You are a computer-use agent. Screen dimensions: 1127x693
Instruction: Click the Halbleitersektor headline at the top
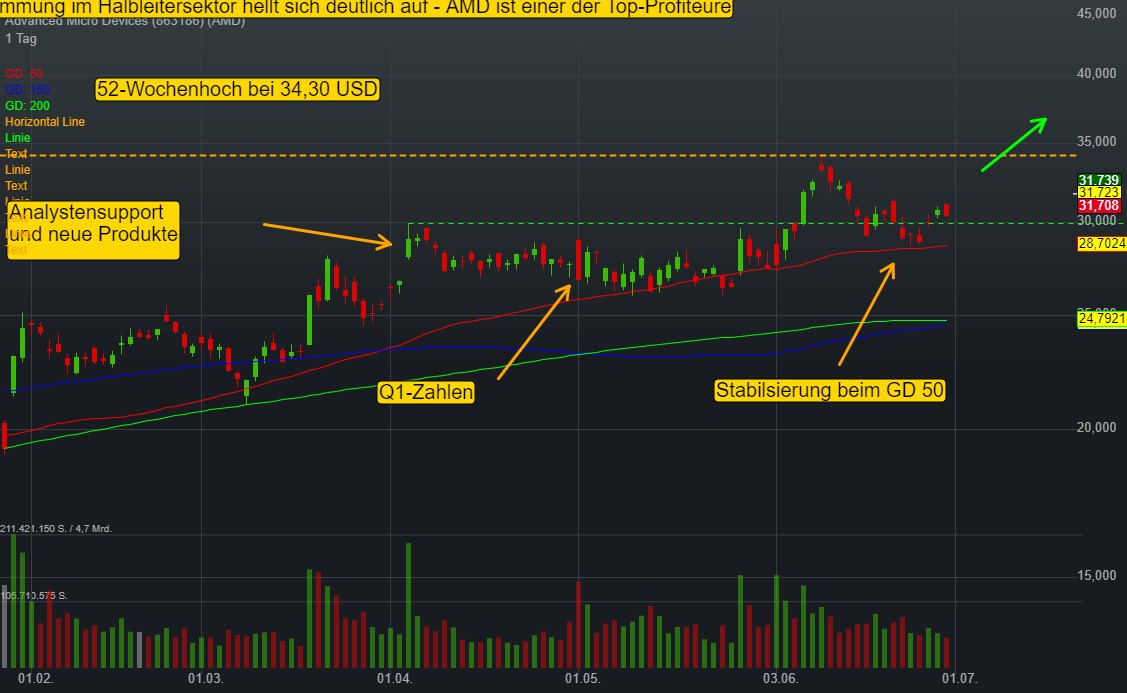tap(366, 8)
